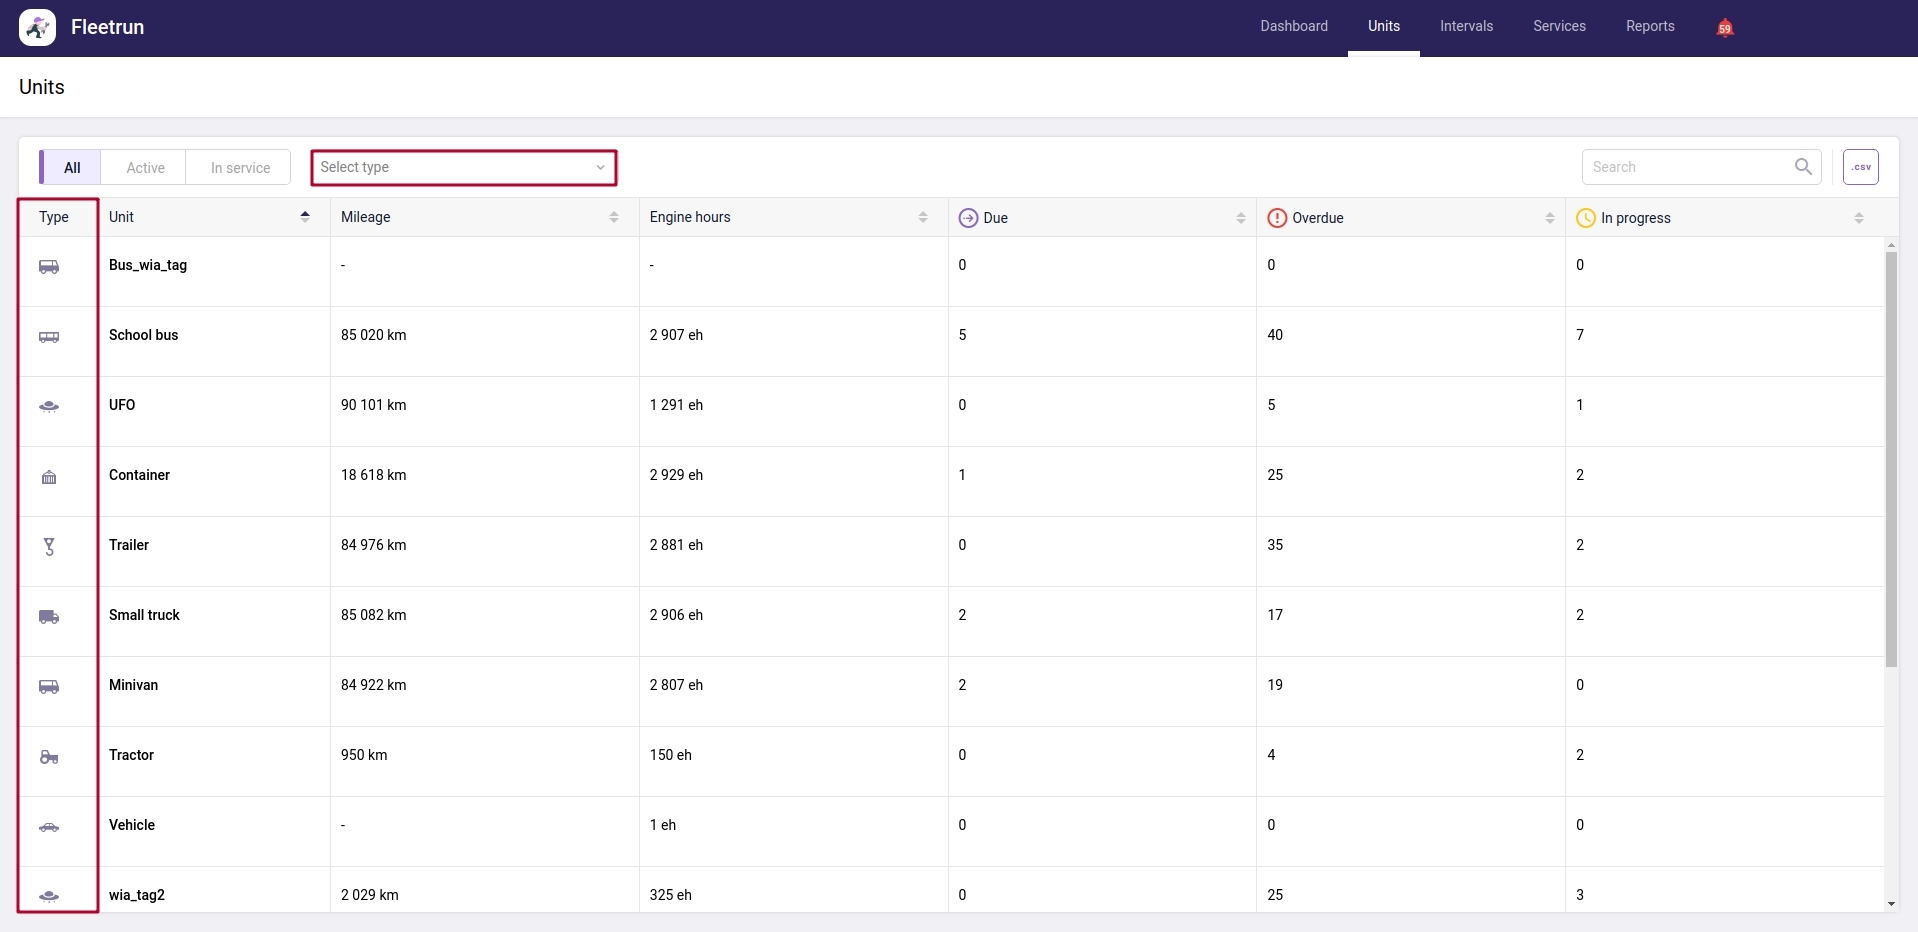The height and width of the screenshot is (932, 1918).
Task: Switch to the In service tab
Action: point(238,167)
